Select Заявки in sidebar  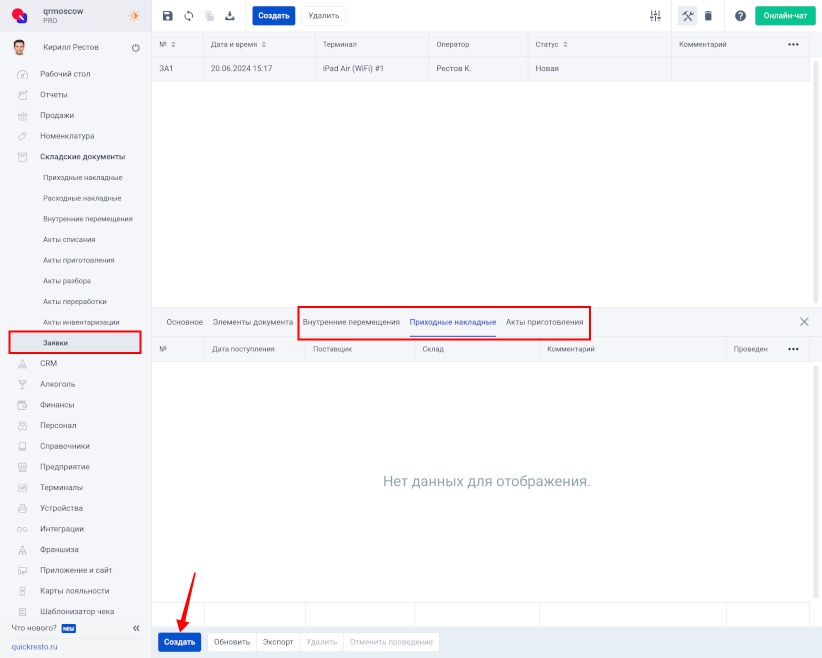point(75,342)
